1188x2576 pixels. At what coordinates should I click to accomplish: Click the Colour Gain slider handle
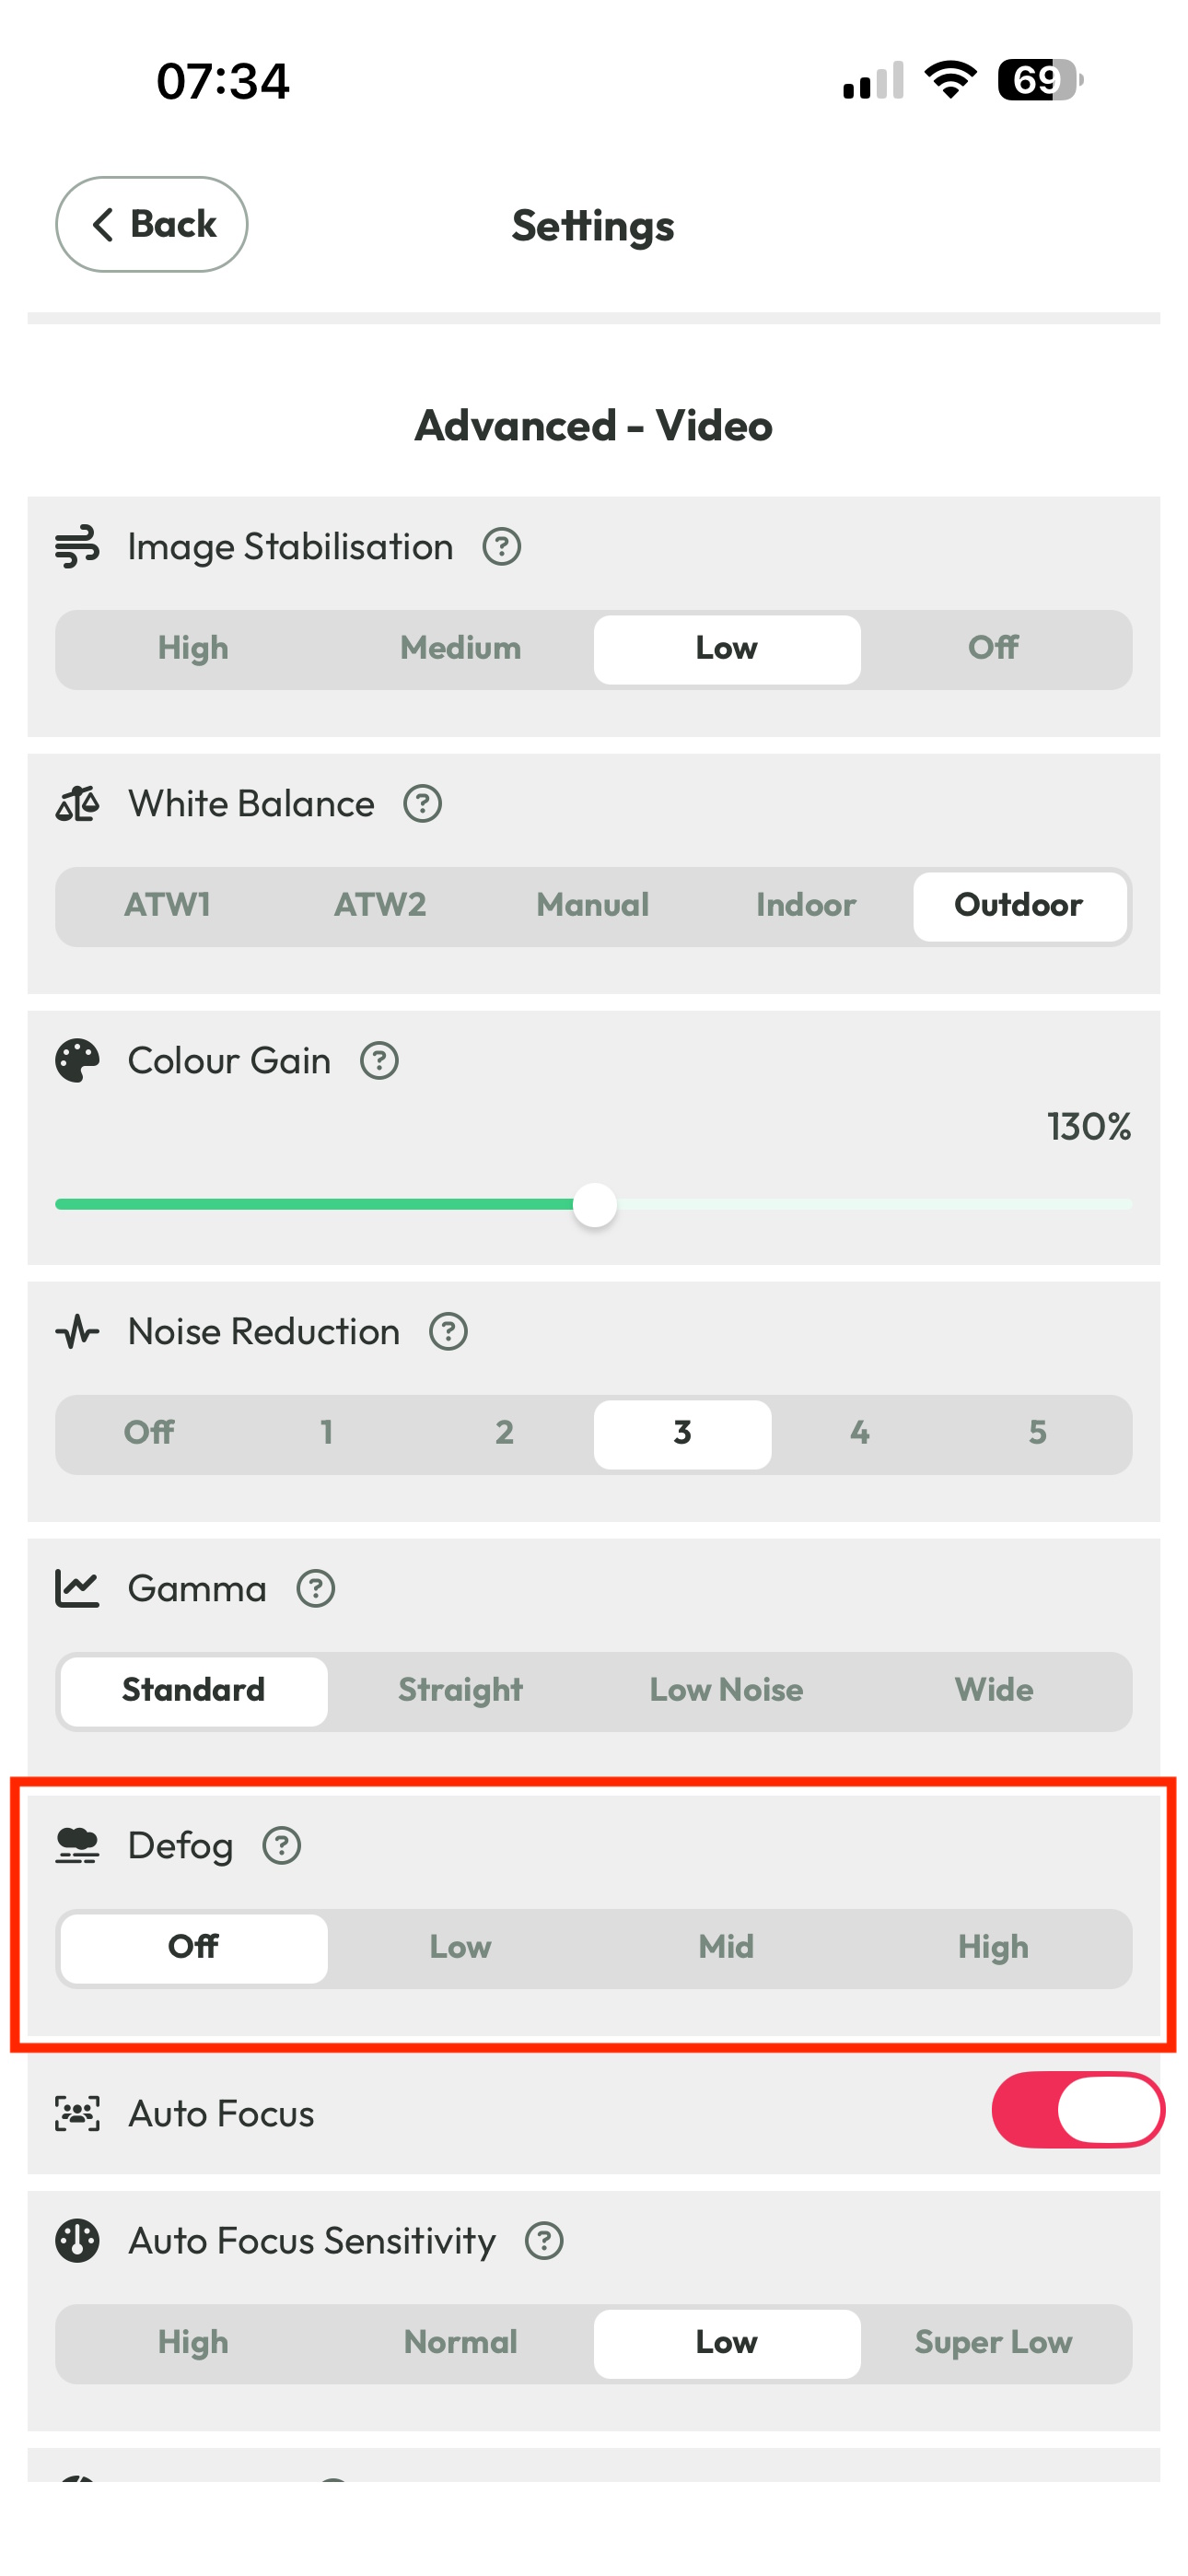click(595, 1205)
